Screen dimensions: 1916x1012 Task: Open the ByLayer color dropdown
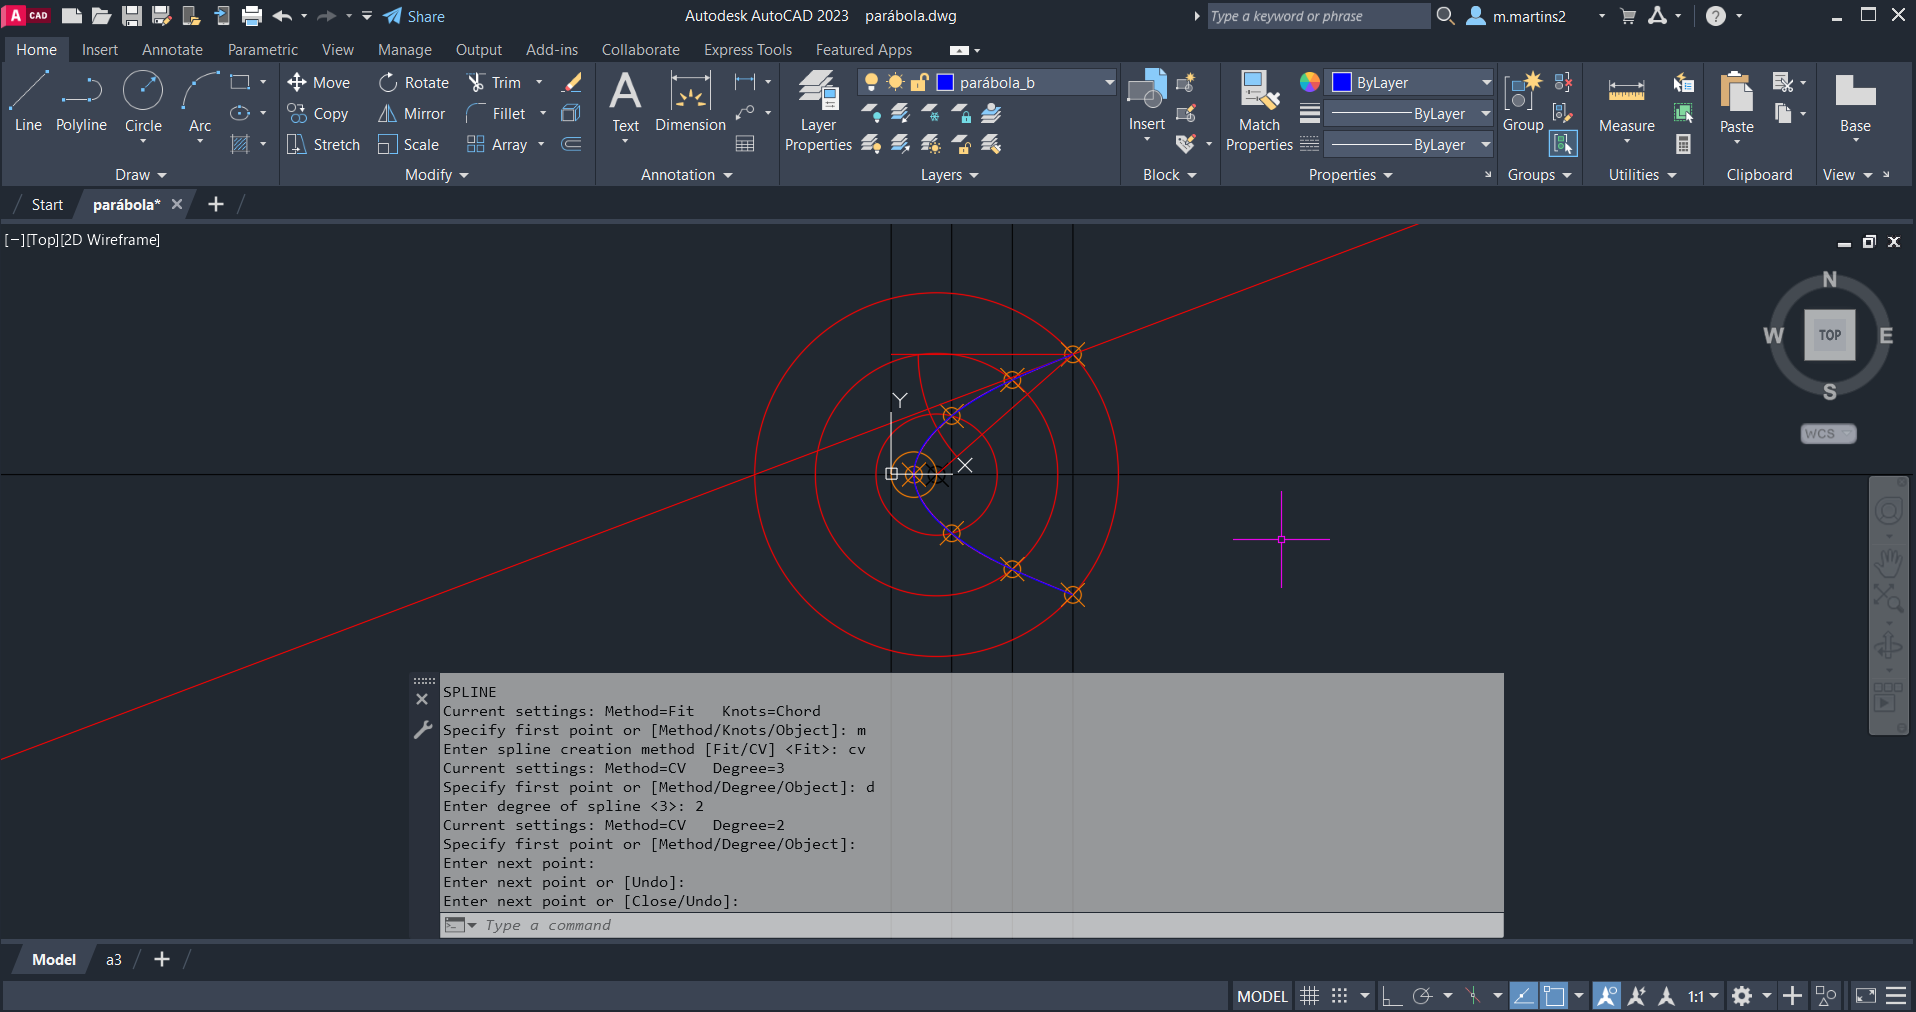pos(1486,83)
